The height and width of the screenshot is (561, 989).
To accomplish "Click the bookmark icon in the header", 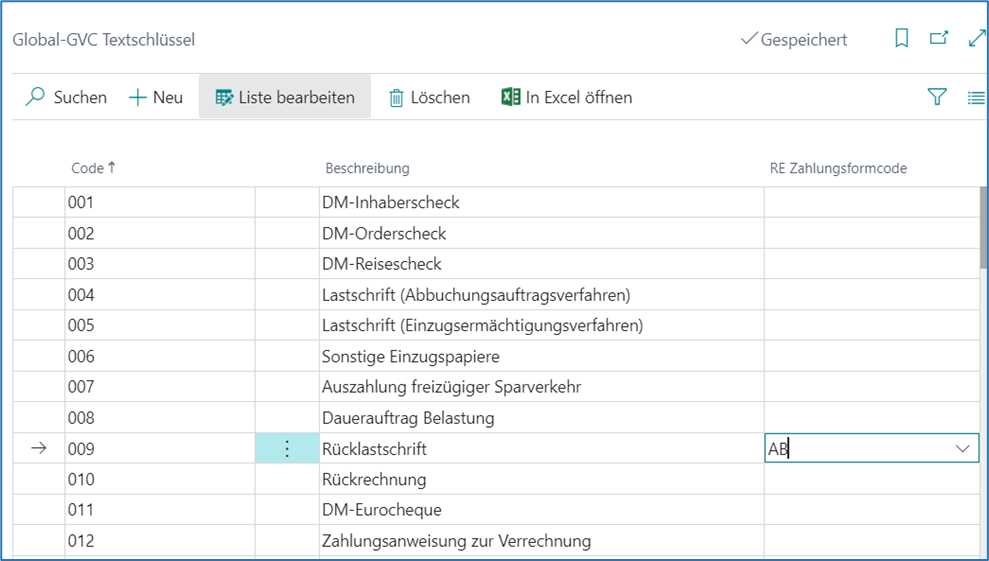I will point(901,39).
